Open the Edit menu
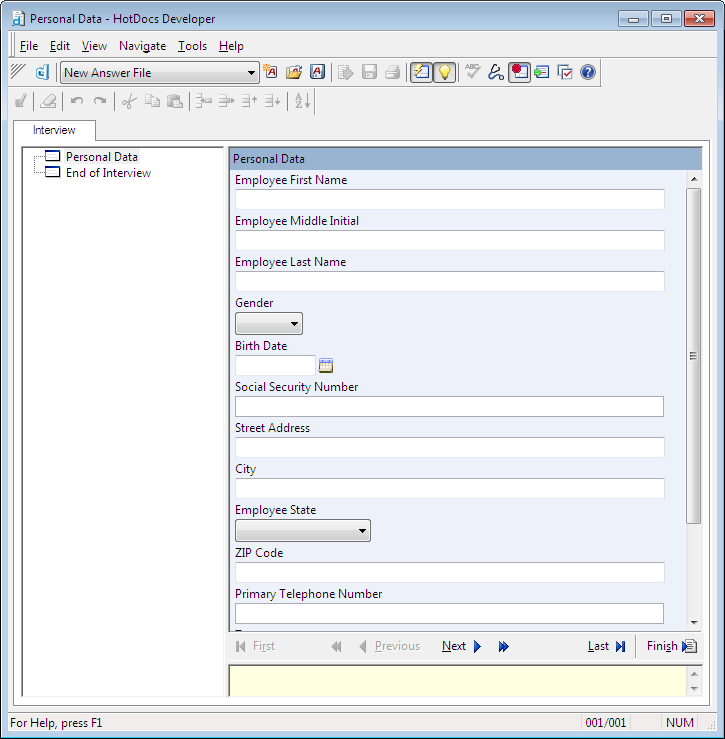The height and width of the screenshot is (739, 725). 60,46
